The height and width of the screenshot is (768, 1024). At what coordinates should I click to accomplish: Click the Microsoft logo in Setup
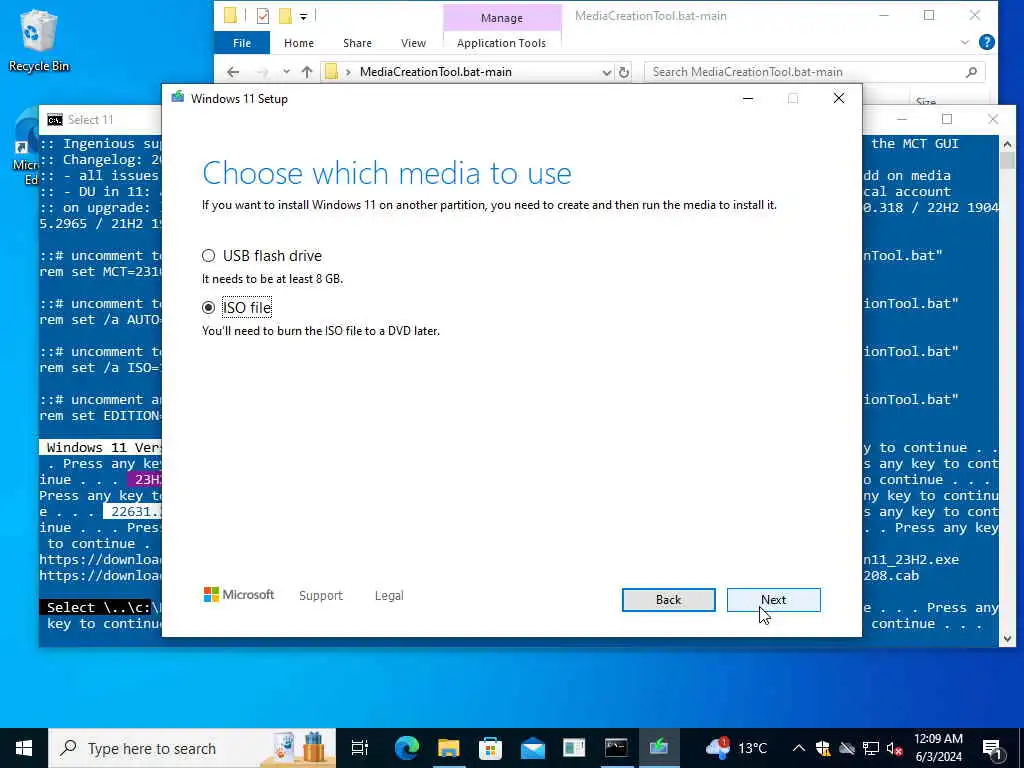[239, 595]
